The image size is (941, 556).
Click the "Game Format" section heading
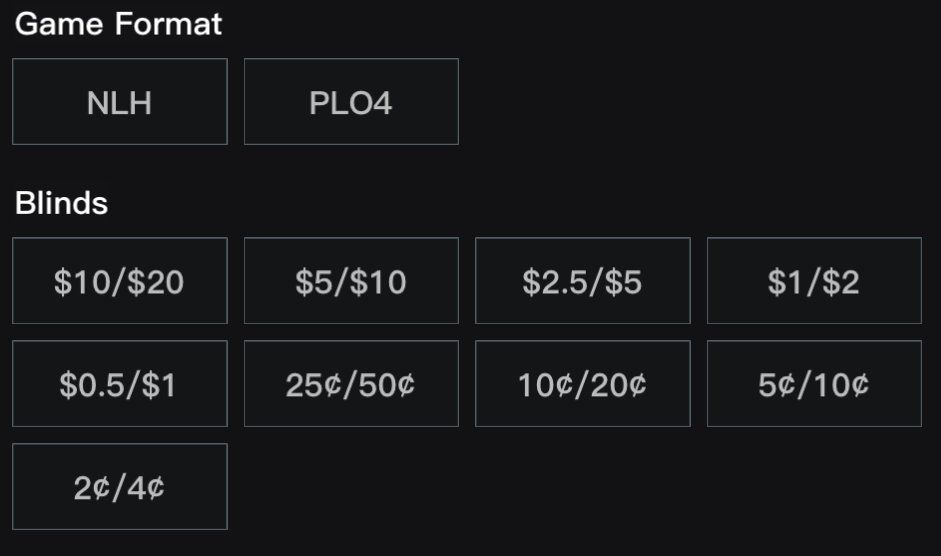coord(118,24)
